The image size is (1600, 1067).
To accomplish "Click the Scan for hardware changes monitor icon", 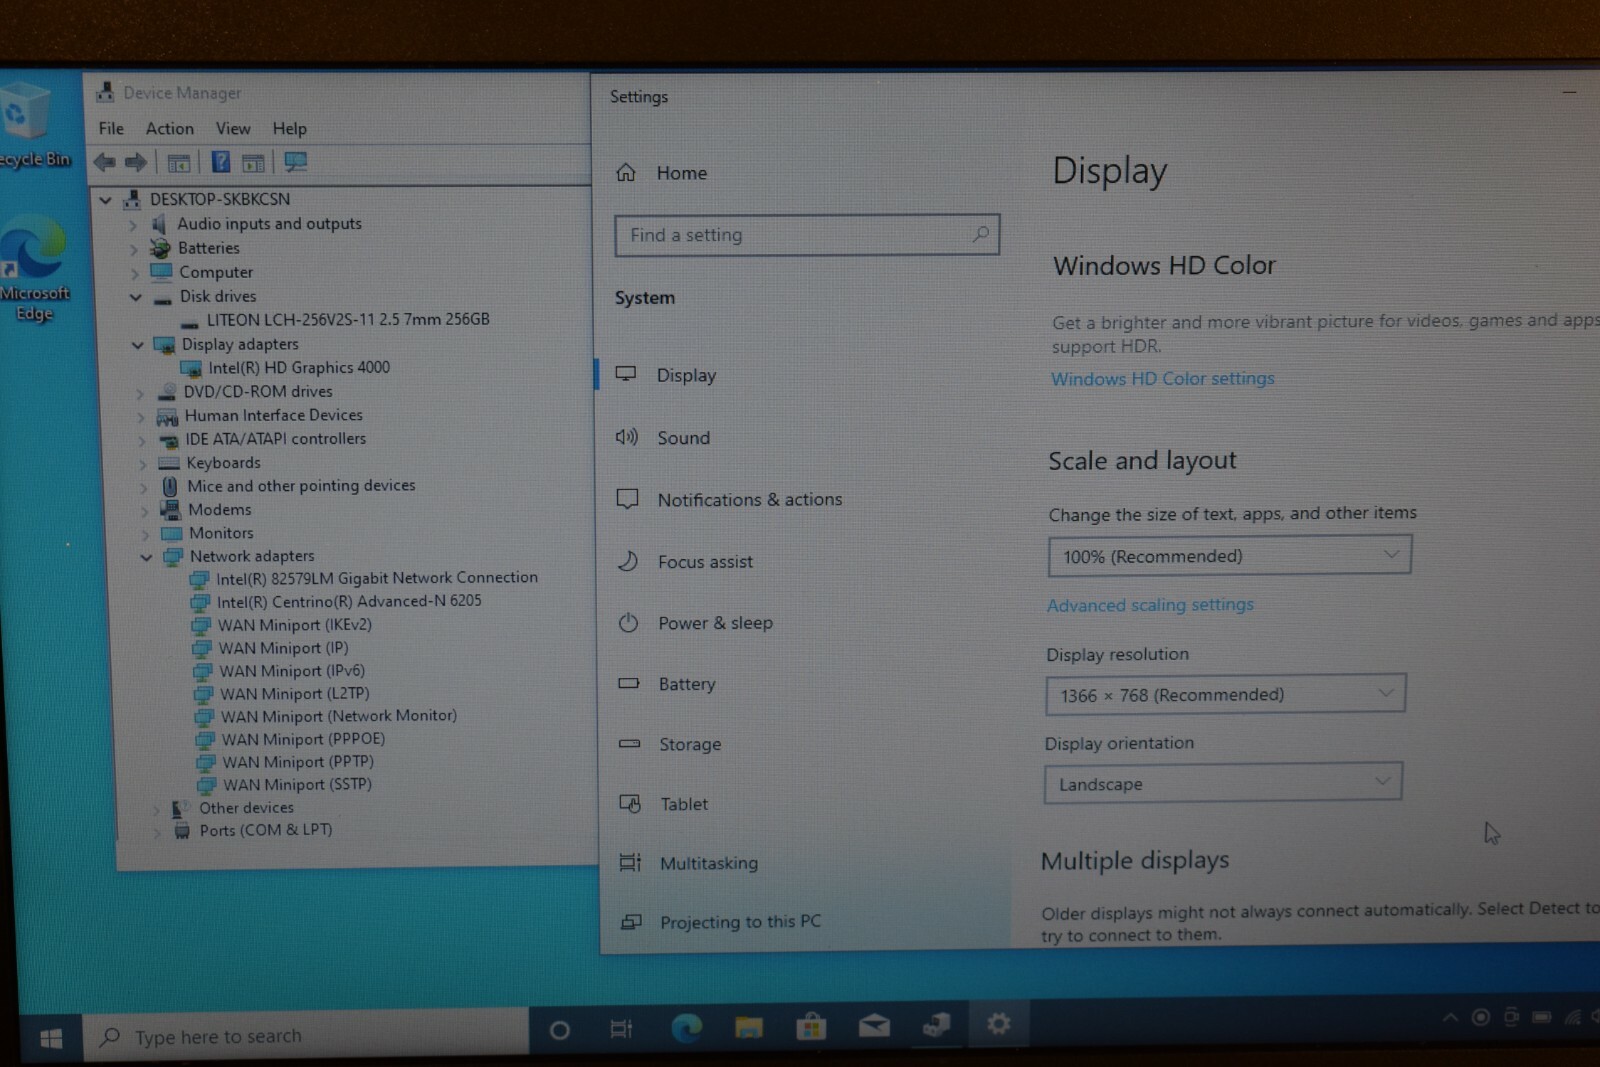I will (x=295, y=162).
